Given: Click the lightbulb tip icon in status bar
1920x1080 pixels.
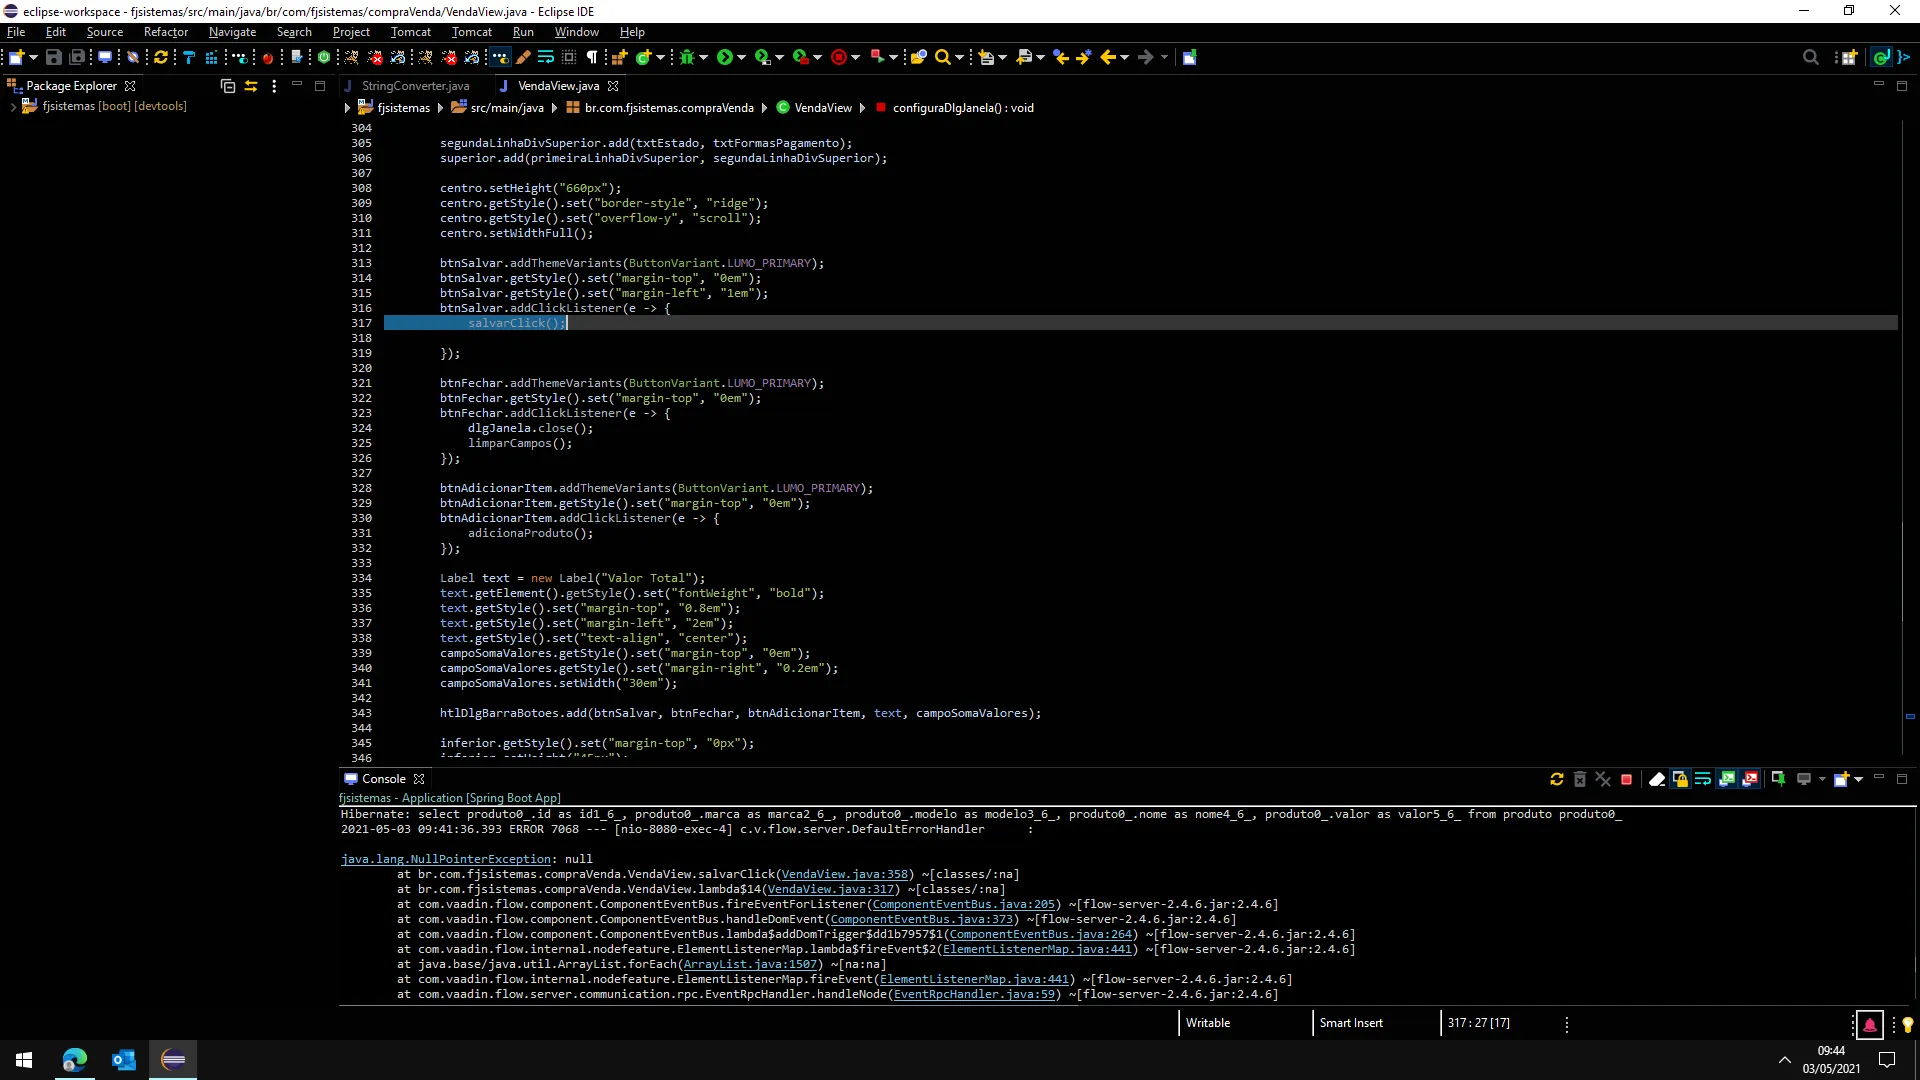Looking at the screenshot, I should click(1907, 1024).
